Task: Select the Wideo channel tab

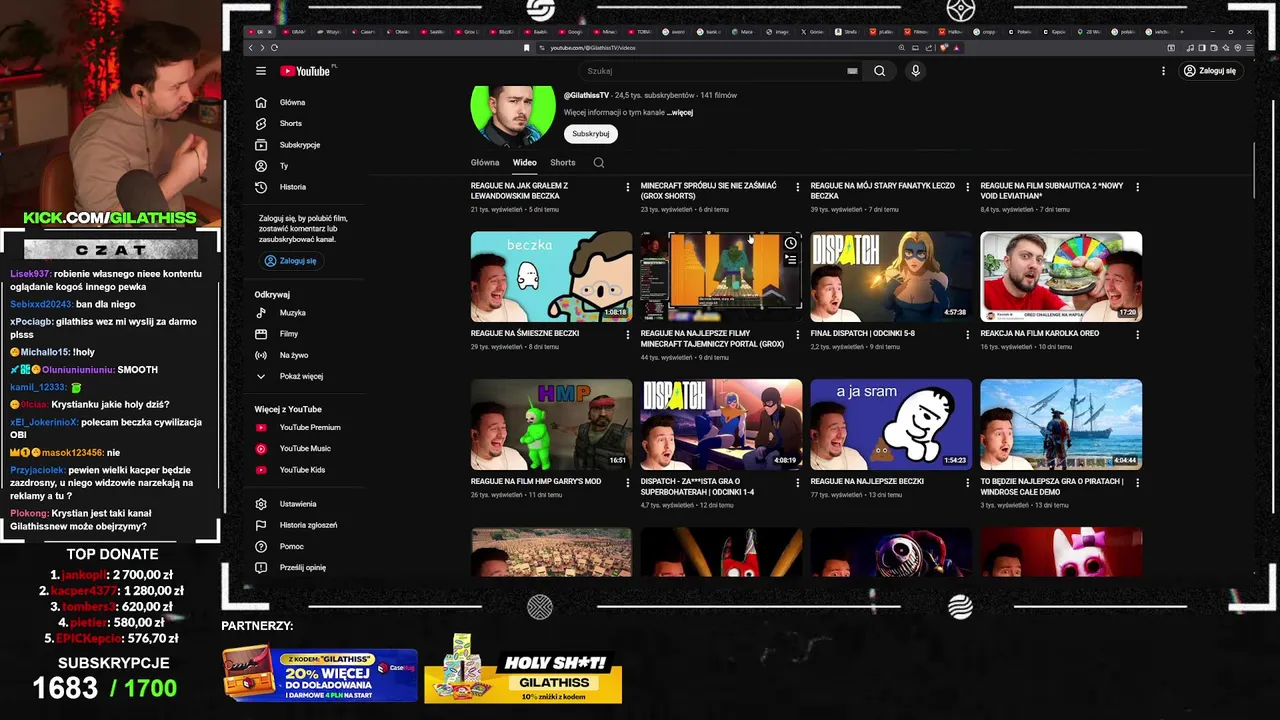Action: pyautogui.click(x=525, y=162)
